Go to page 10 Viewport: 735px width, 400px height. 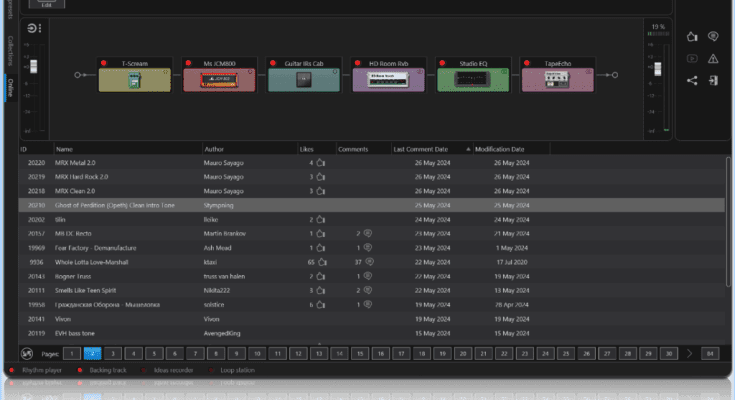coord(258,353)
